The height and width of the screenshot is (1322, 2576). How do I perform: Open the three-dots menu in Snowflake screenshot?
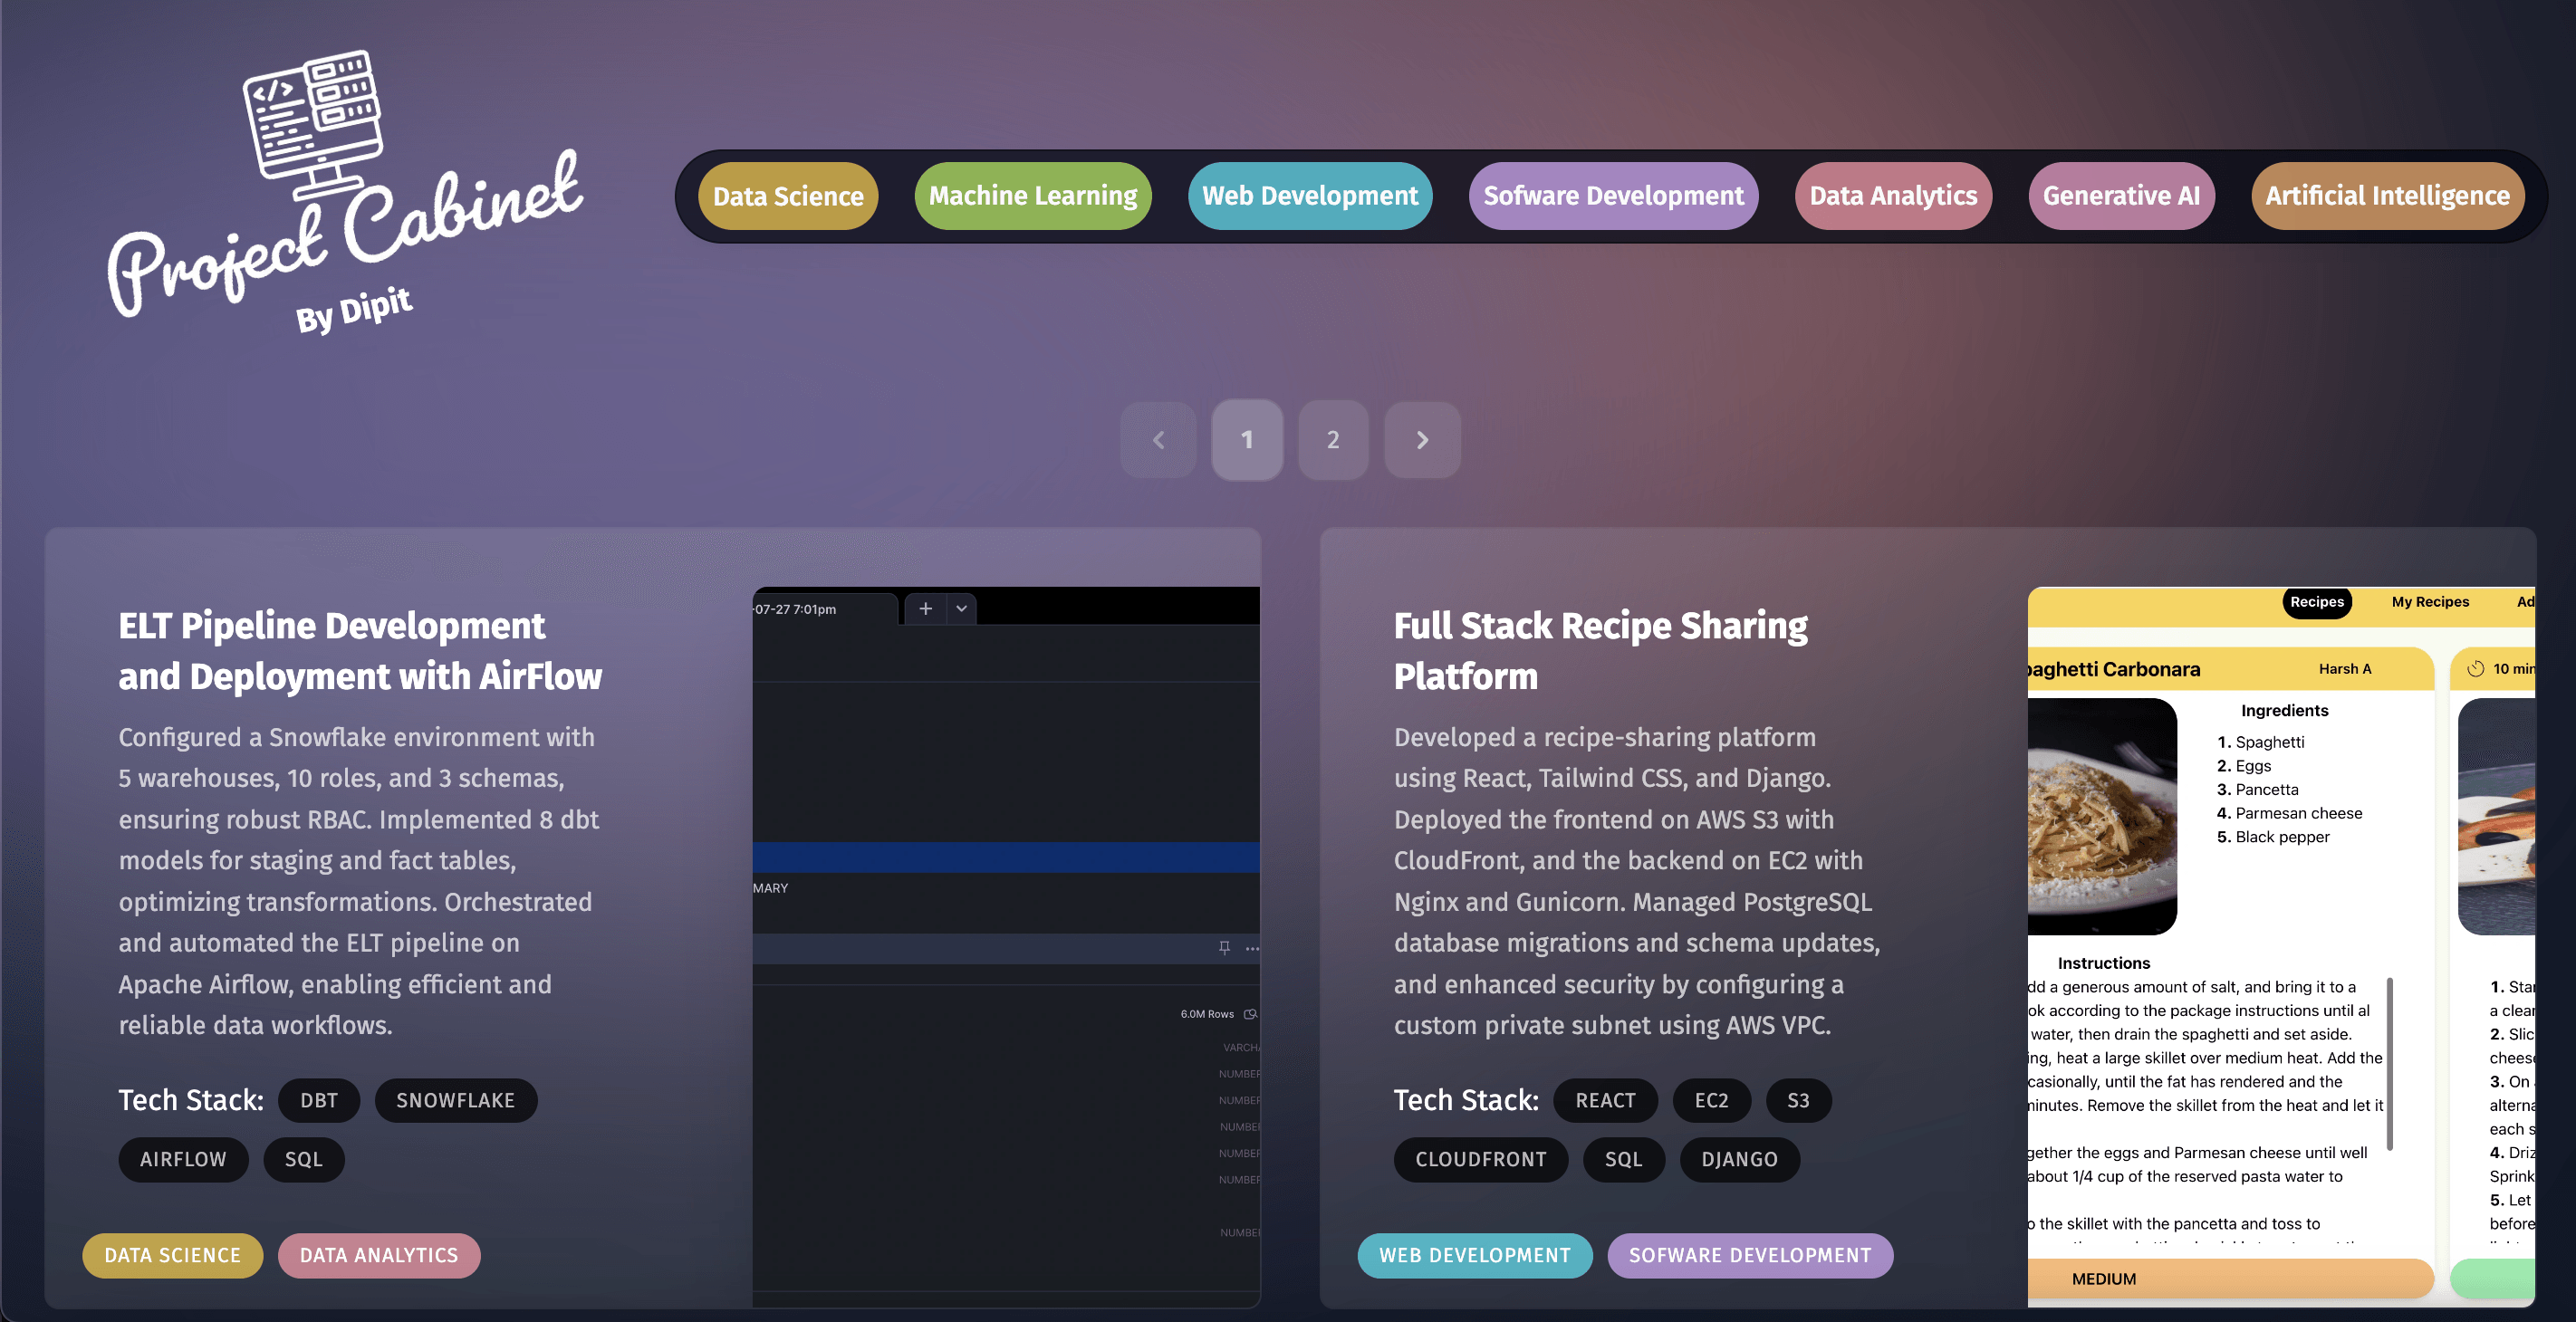click(1252, 947)
